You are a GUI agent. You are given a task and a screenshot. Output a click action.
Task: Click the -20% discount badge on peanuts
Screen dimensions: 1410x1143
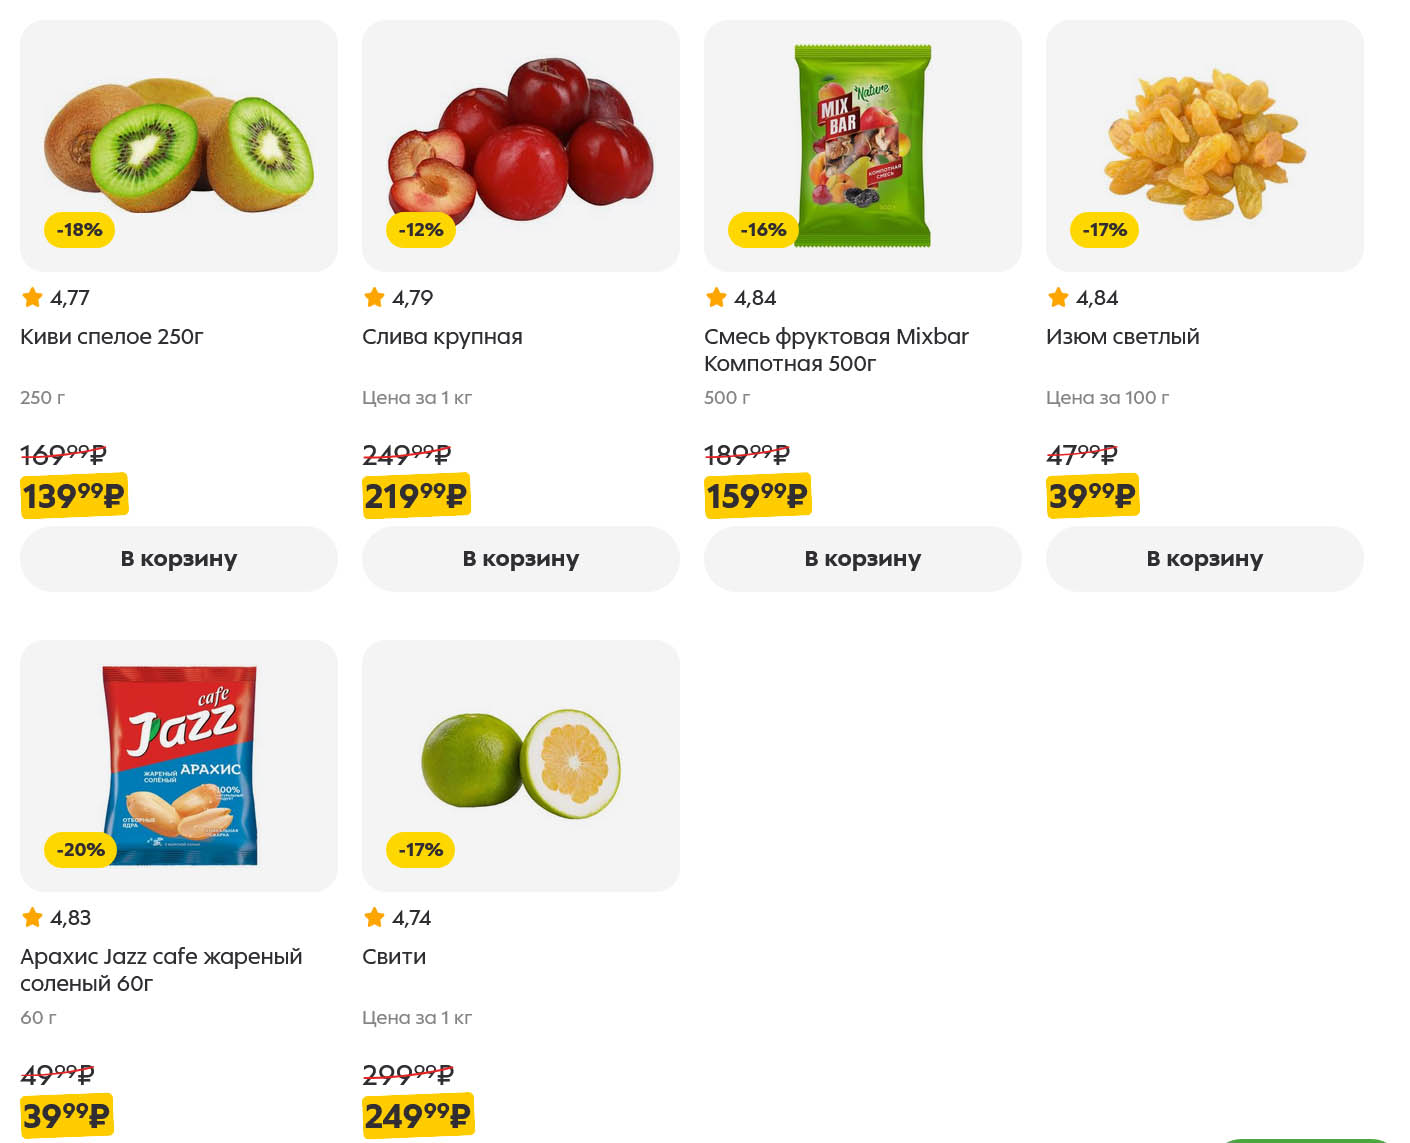pyautogui.click(x=80, y=850)
